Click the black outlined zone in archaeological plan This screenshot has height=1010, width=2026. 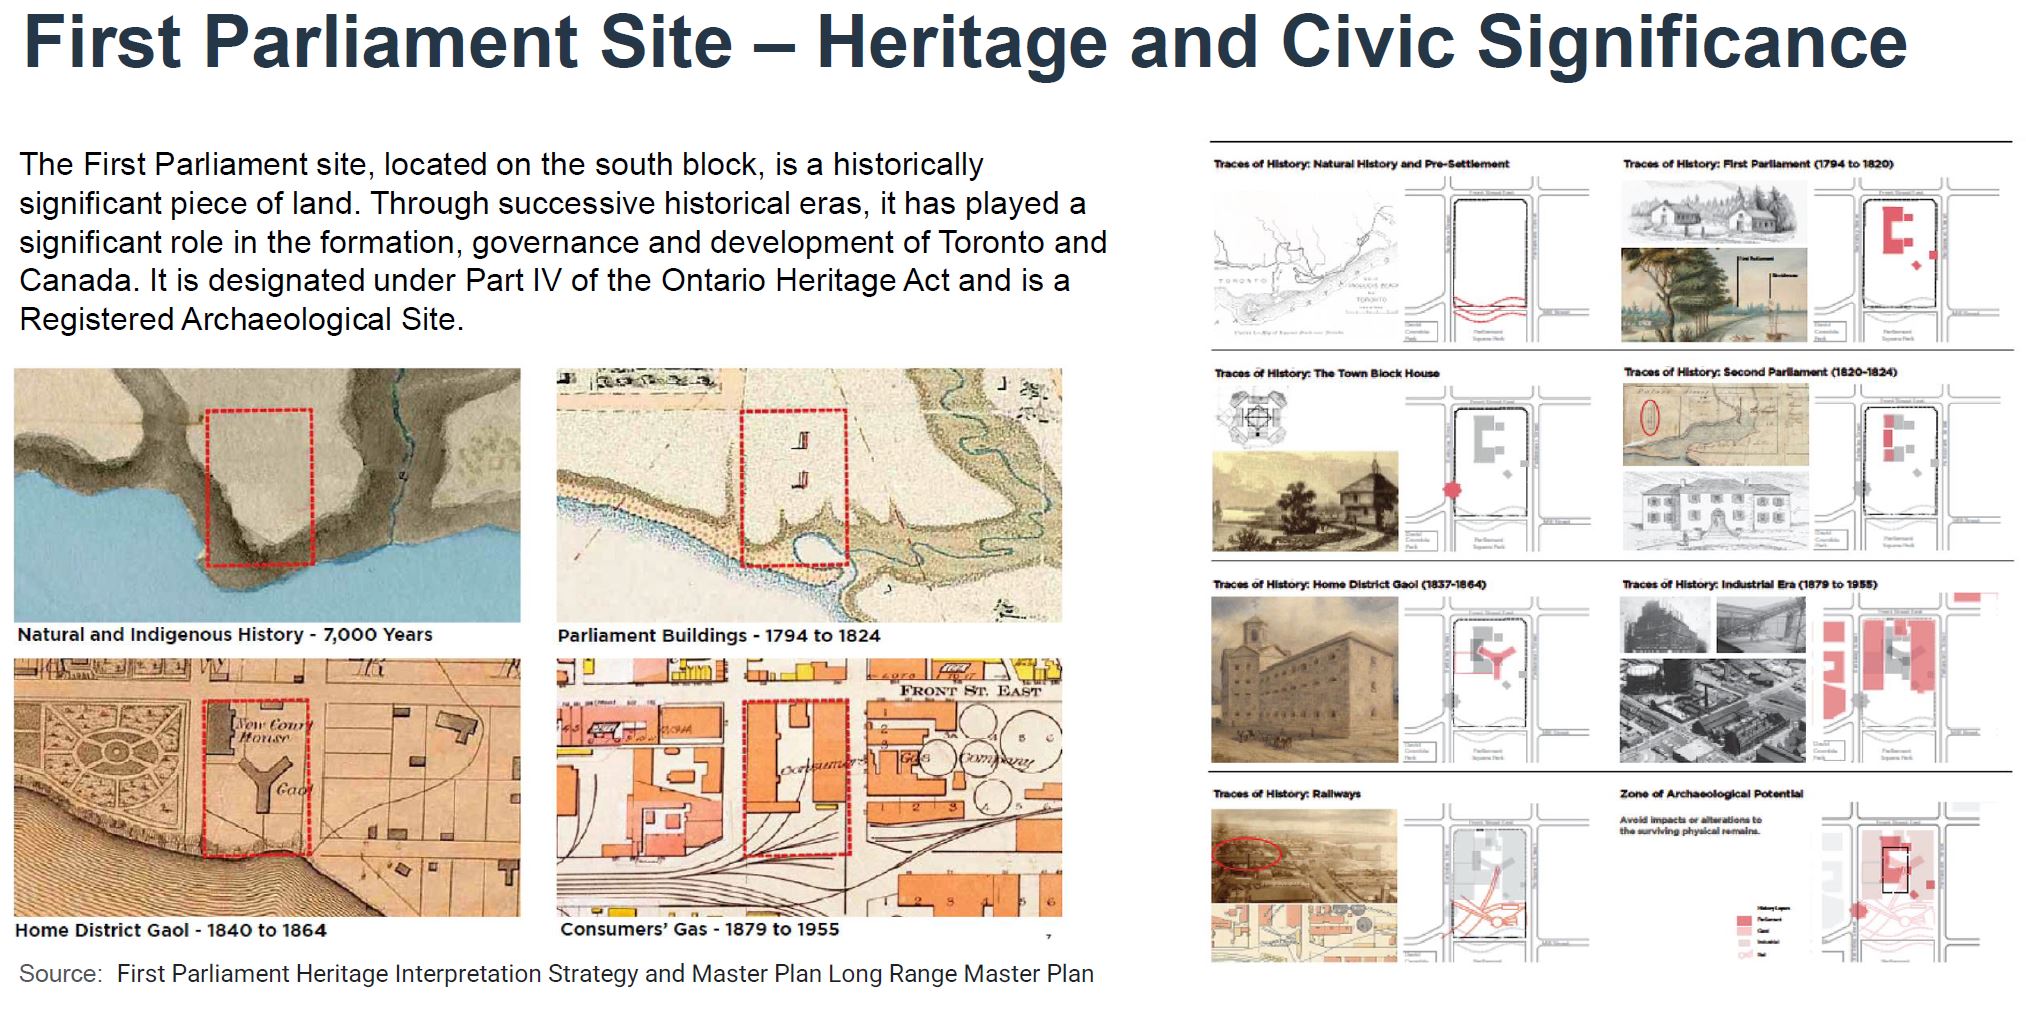pyautogui.click(x=1895, y=868)
